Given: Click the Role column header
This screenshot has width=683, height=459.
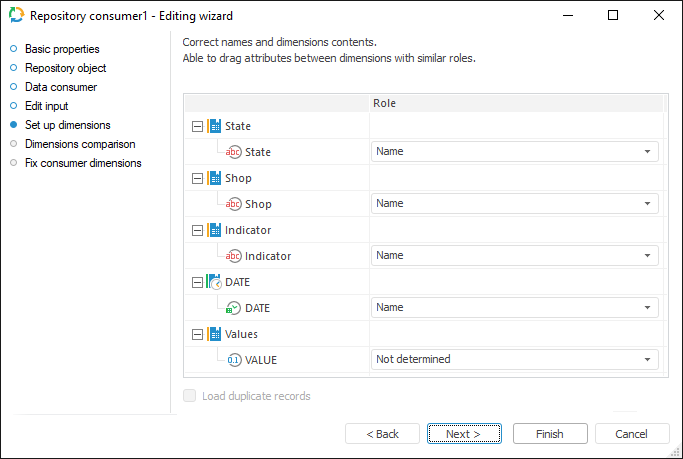Looking at the screenshot, I should click(x=387, y=103).
